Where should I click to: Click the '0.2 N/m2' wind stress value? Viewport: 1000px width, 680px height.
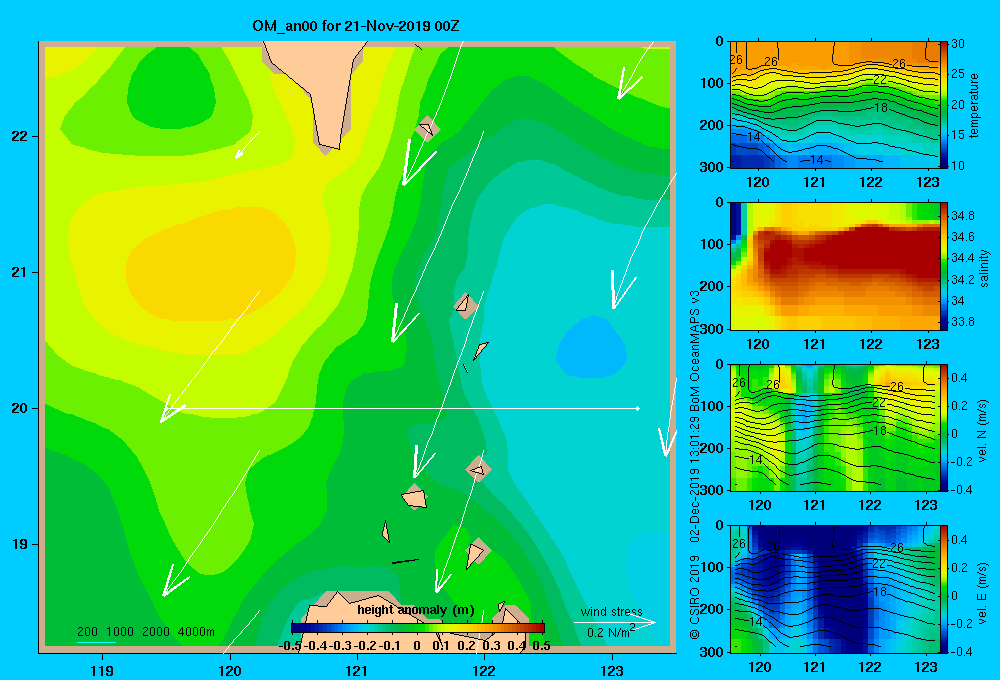tap(610, 632)
